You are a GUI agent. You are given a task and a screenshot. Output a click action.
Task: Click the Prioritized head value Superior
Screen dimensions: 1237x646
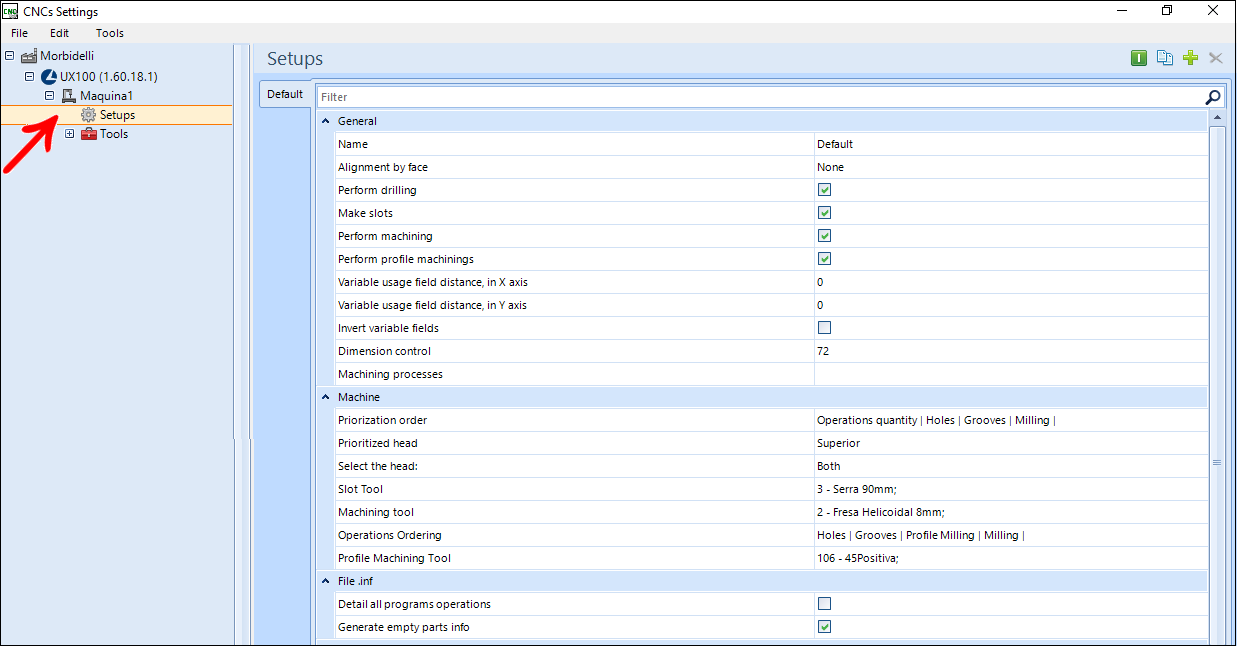click(x=1010, y=443)
